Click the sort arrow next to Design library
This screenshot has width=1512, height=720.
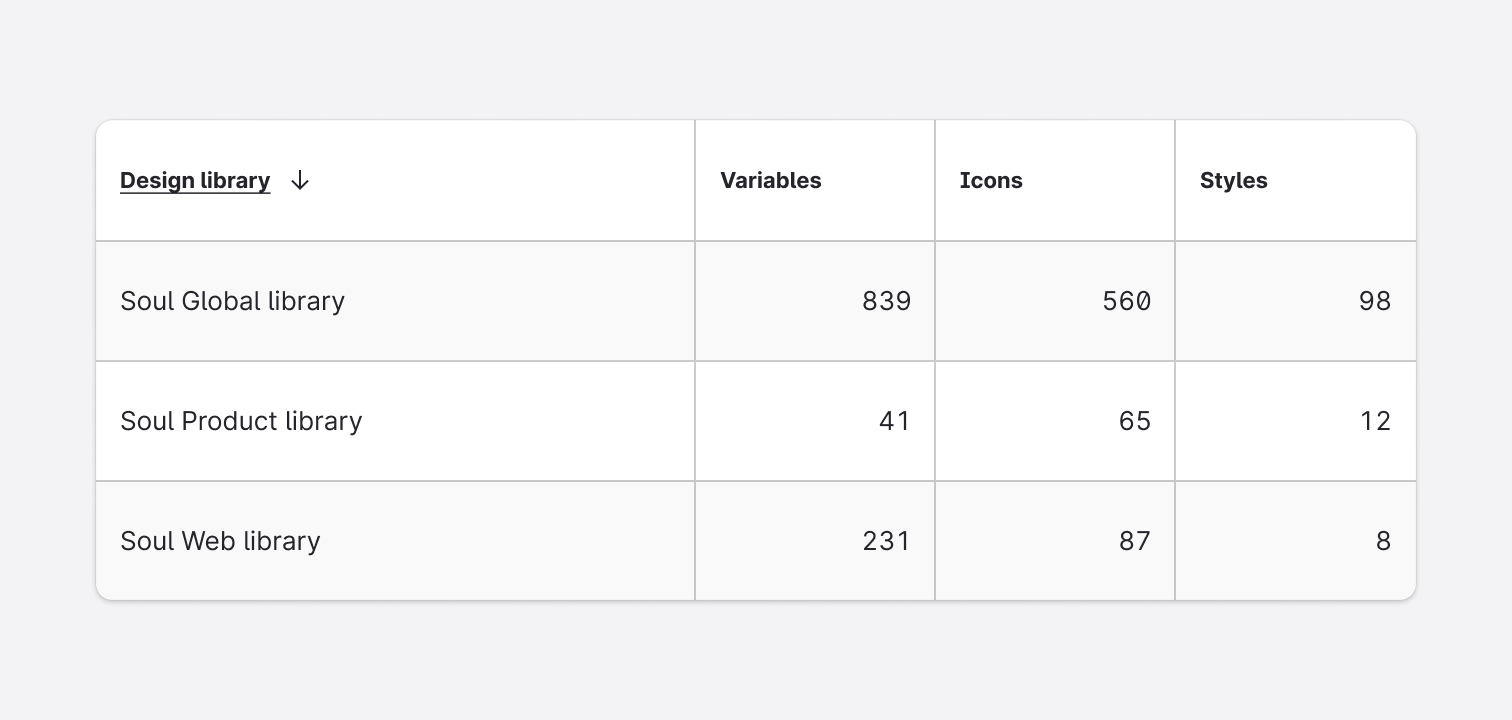299,181
